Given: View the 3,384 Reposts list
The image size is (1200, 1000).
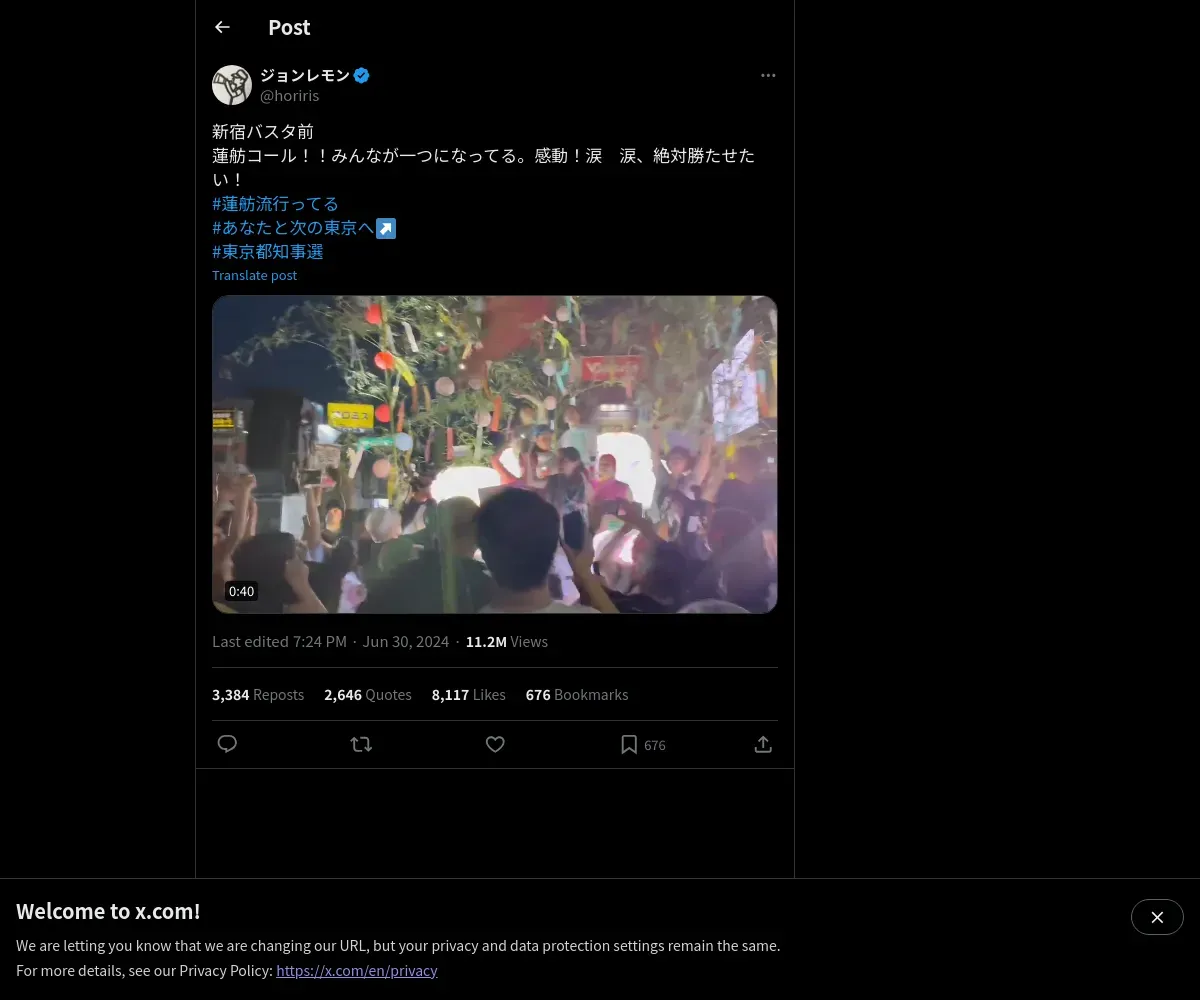Looking at the screenshot, I should coord(258,694).
